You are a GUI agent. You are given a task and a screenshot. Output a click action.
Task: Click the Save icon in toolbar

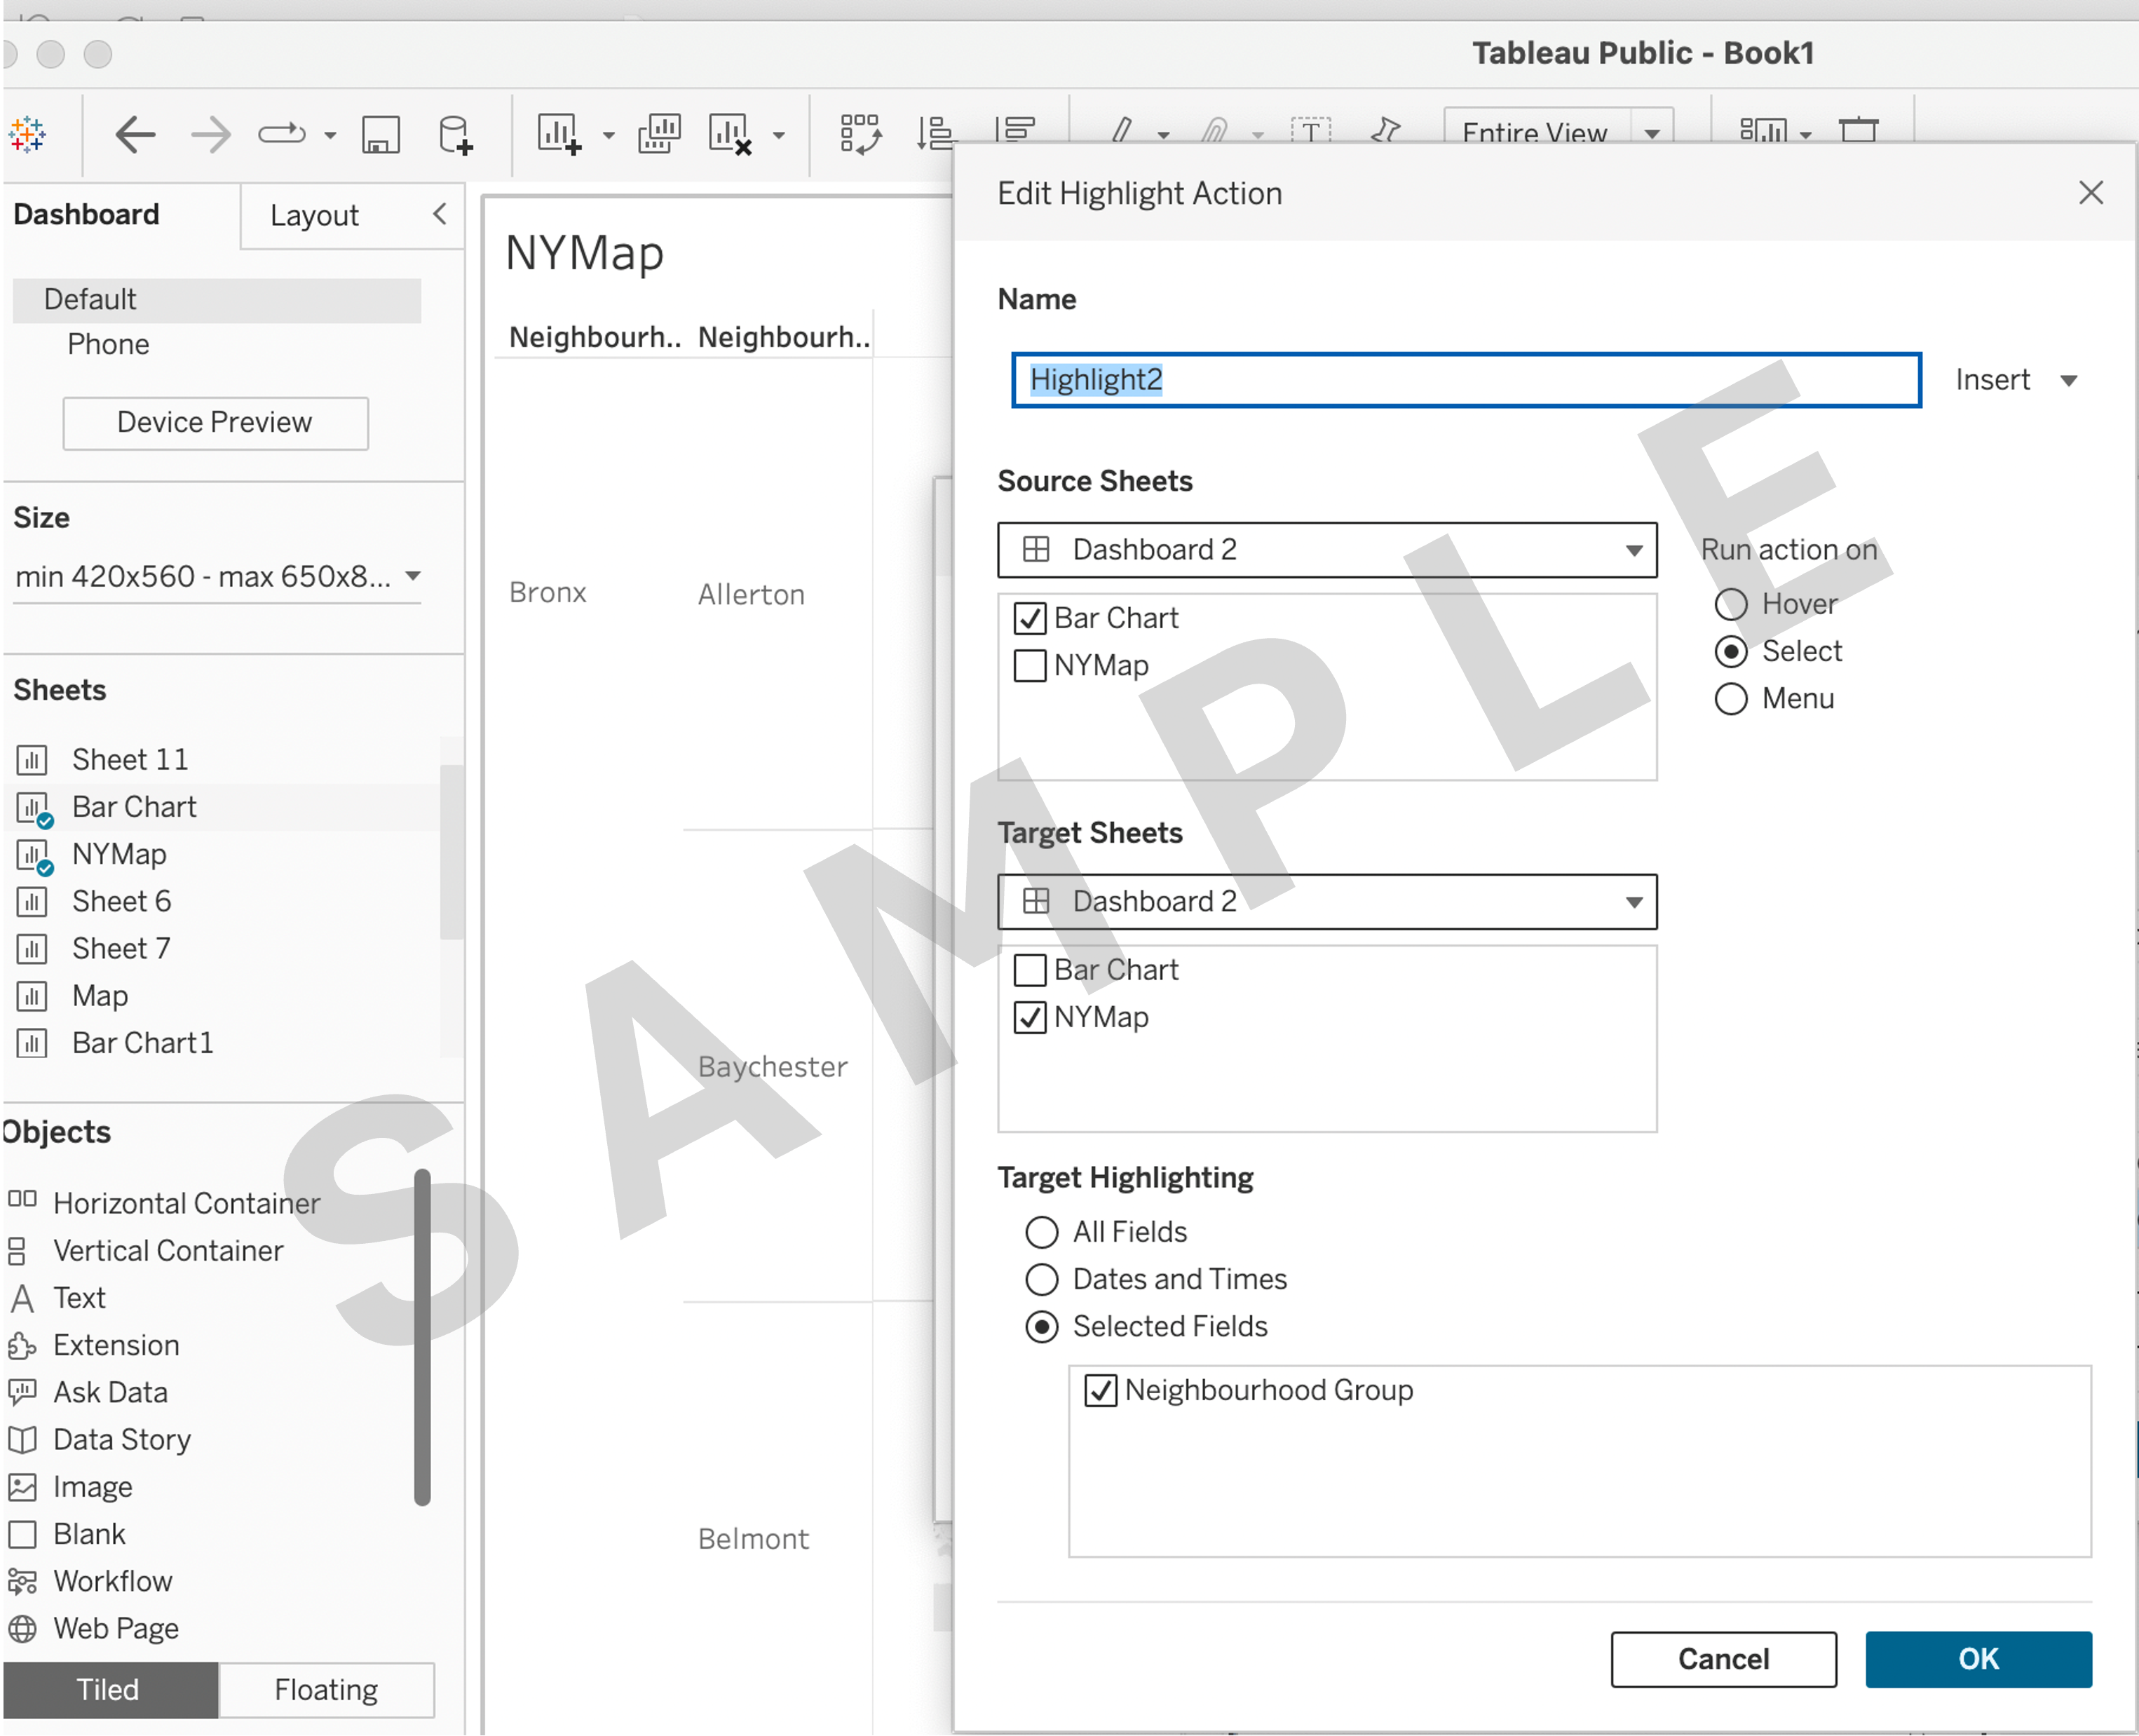coord(380,134)
